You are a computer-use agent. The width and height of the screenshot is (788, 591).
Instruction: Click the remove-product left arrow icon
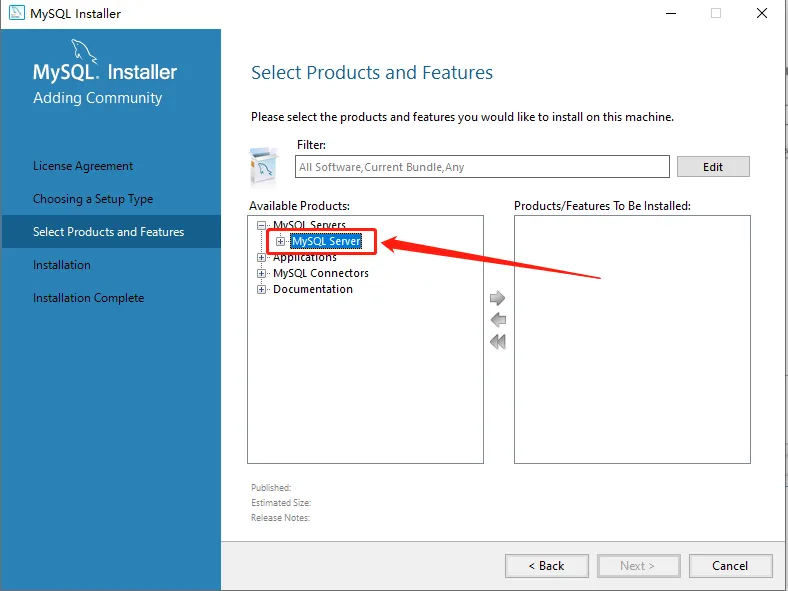tap(498, 320)
